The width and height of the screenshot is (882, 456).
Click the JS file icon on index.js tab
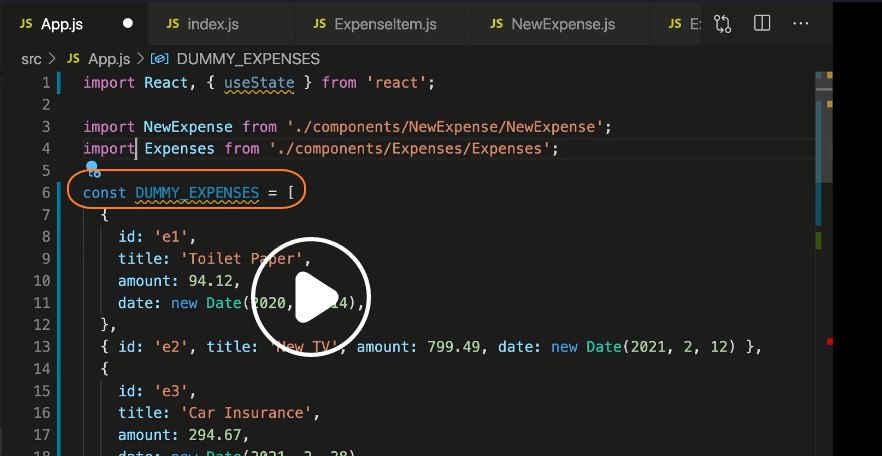[173, 24]
